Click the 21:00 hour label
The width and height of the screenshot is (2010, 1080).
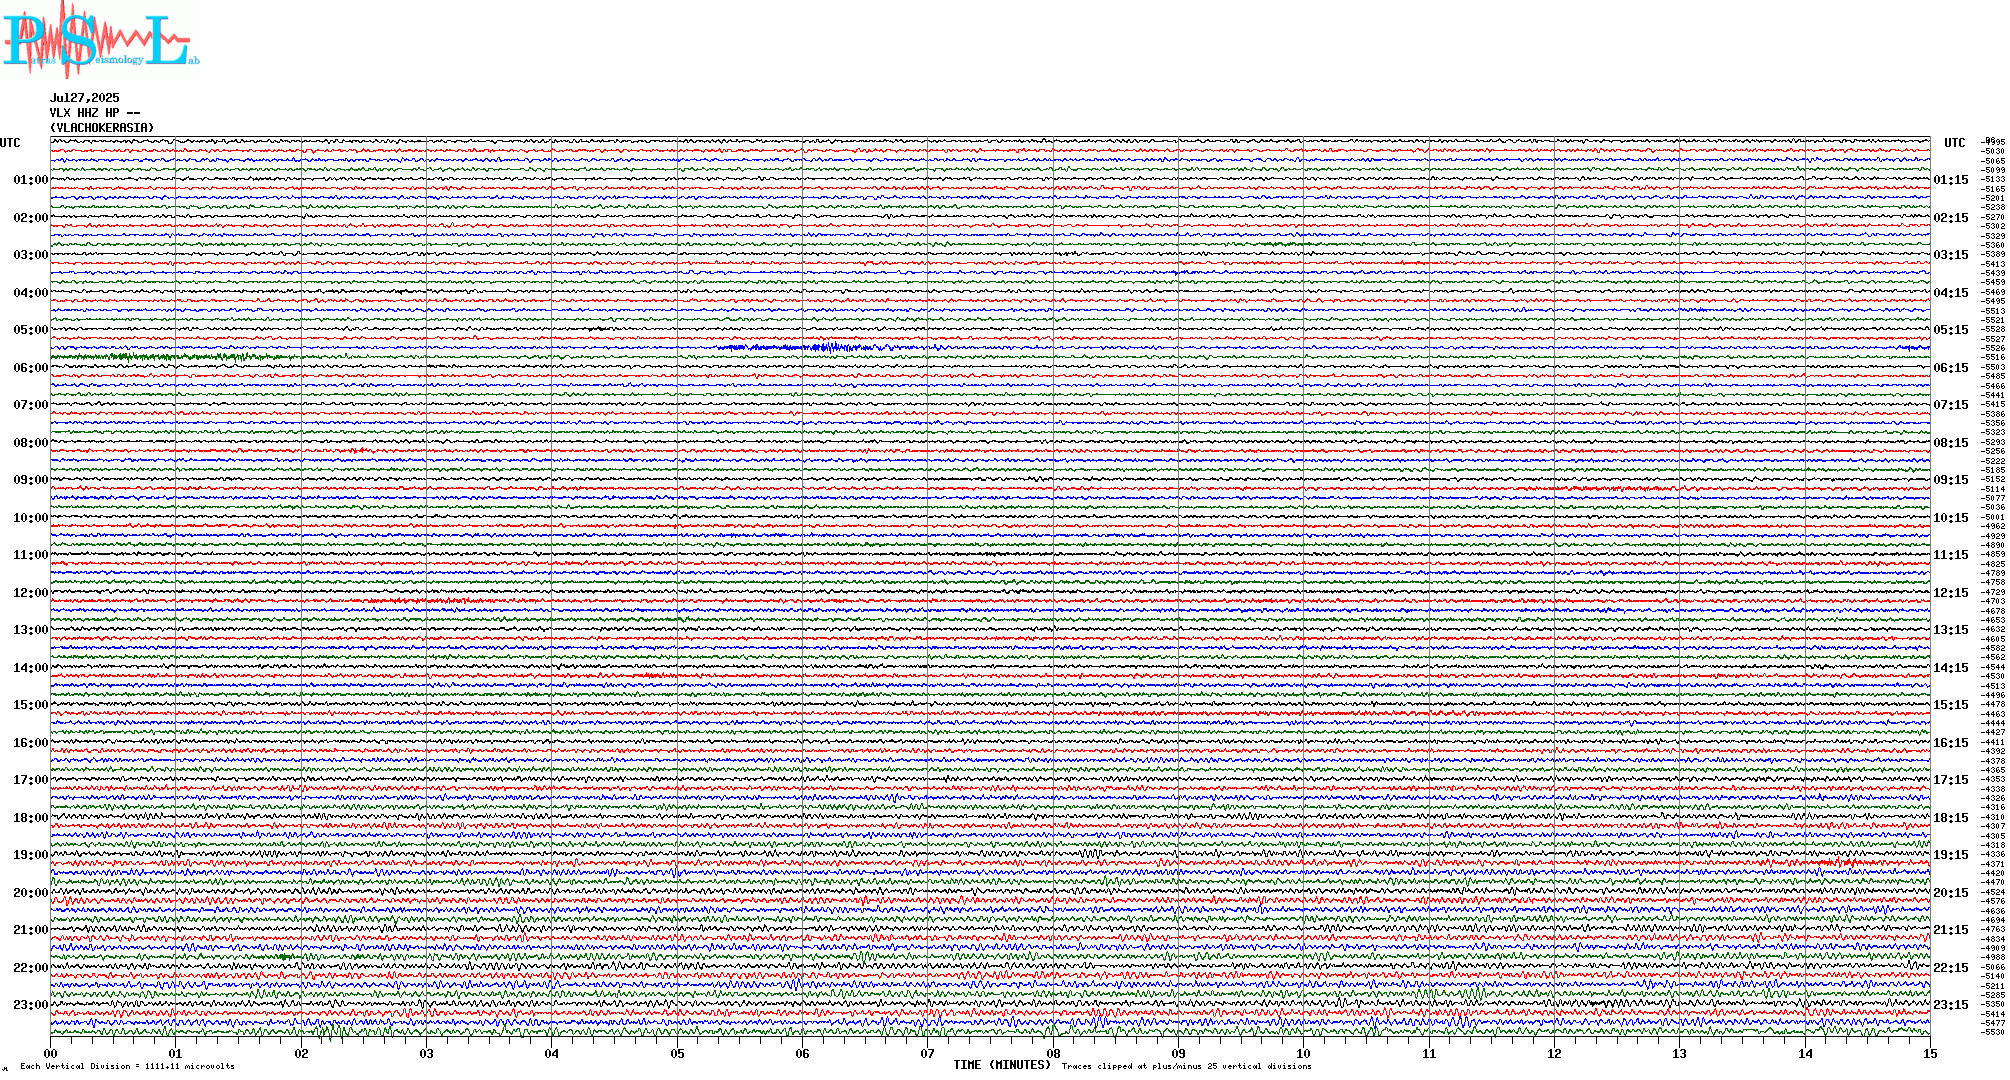pyautogui.click(x=30, y=930)
